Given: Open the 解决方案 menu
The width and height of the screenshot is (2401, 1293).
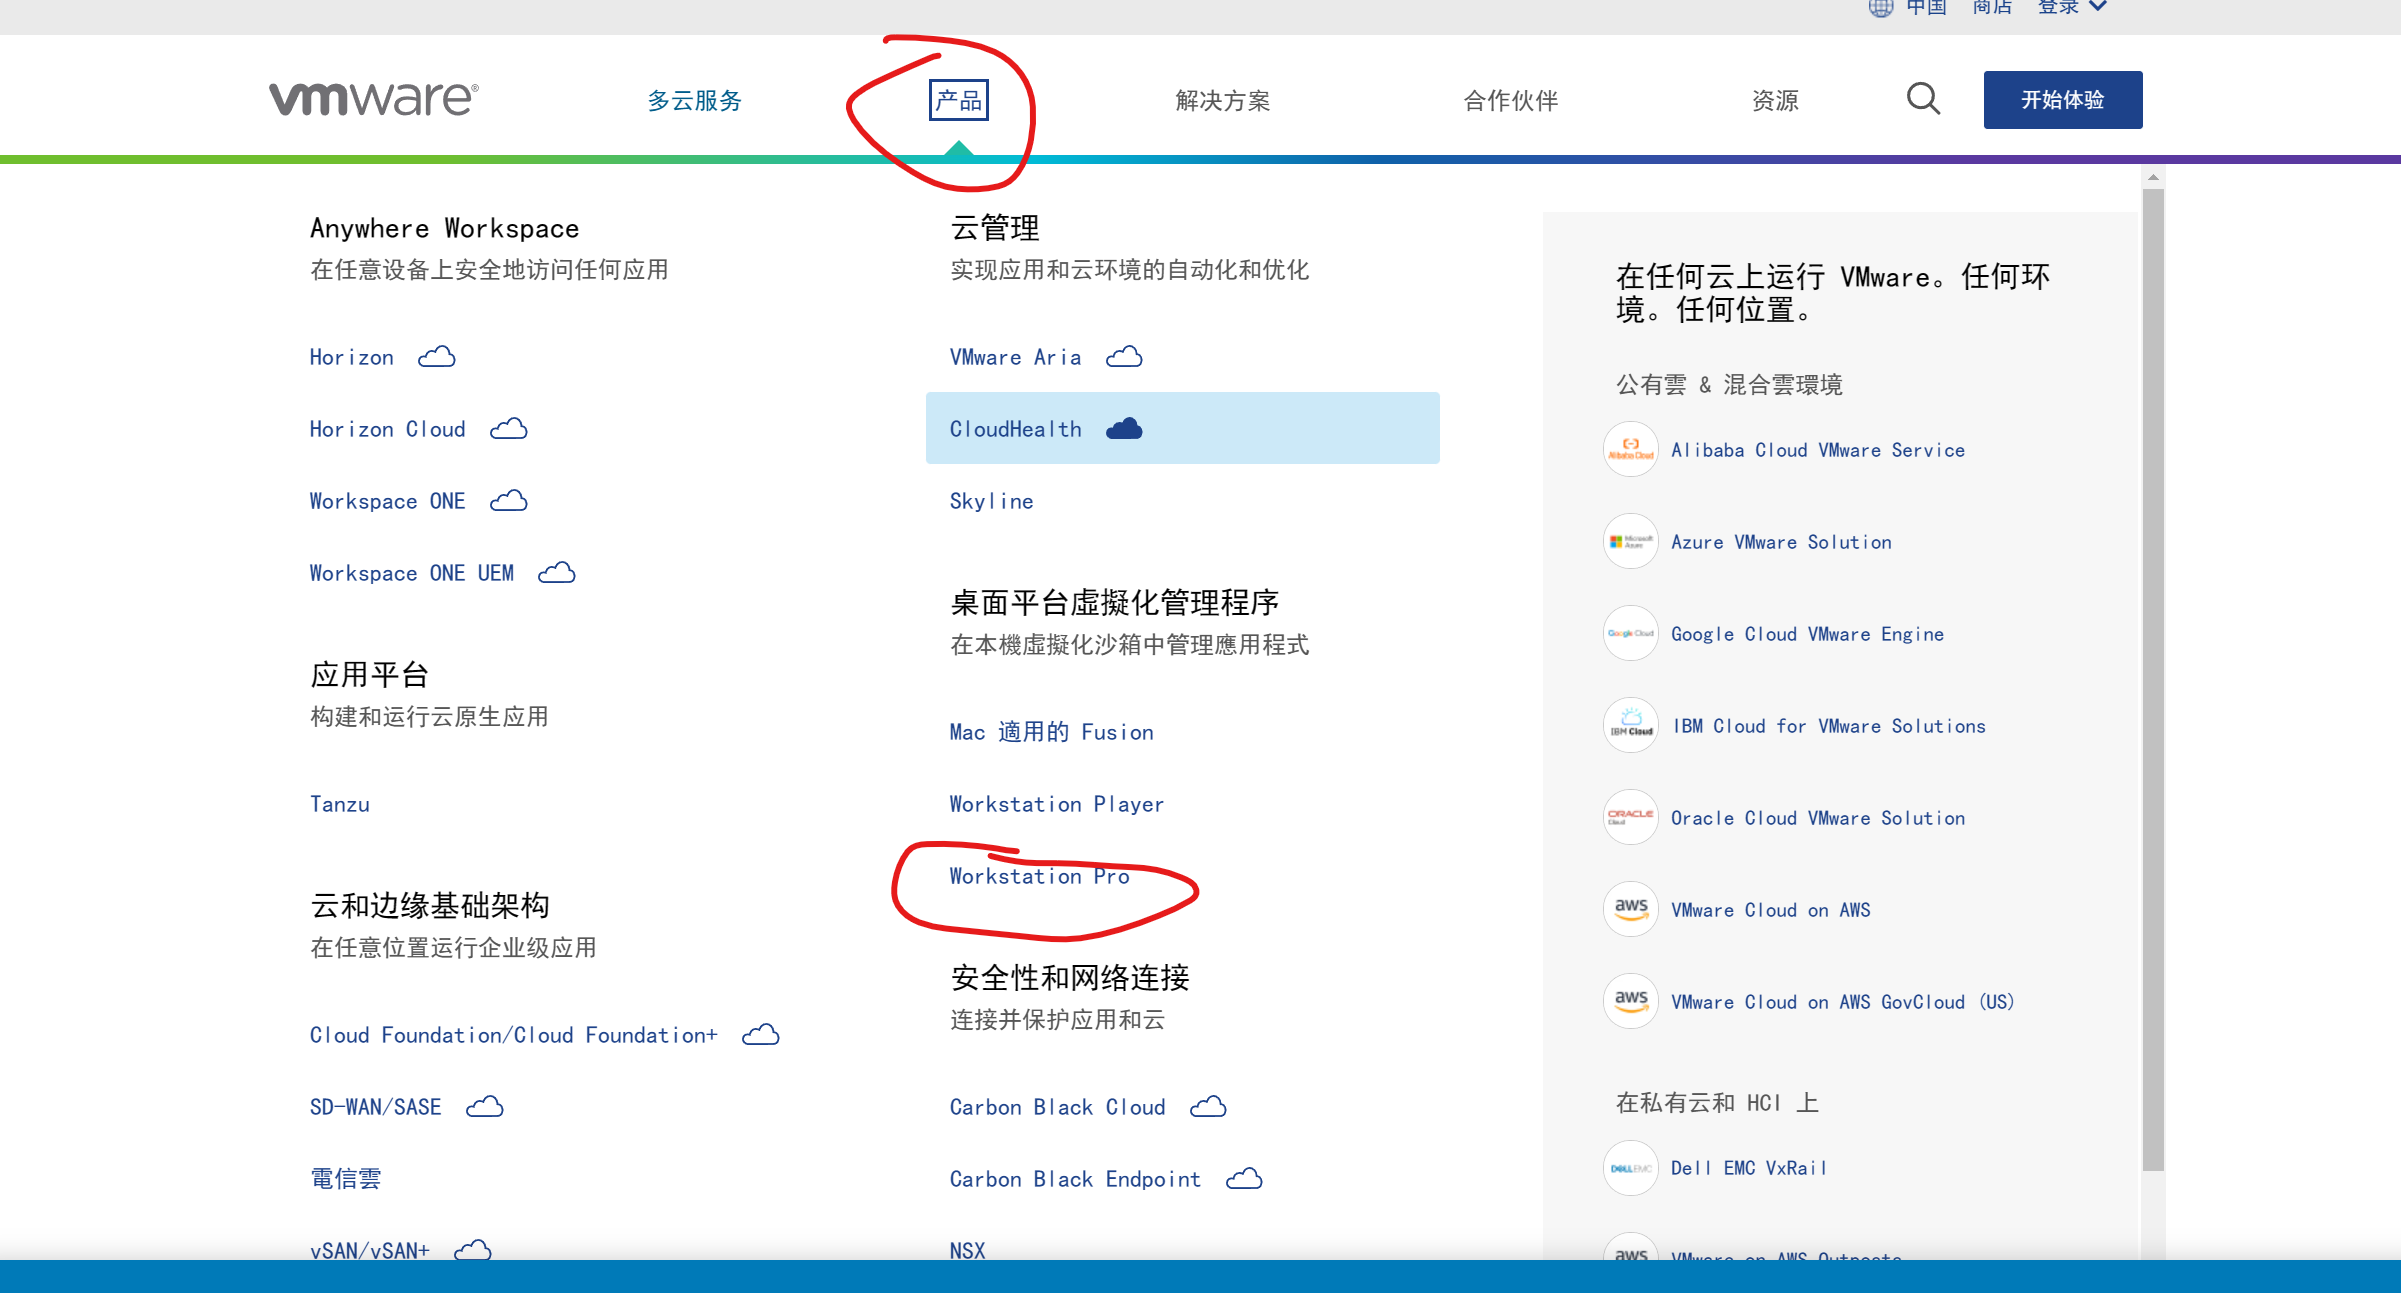Looking at the screenshot, I should point(1222,100).
